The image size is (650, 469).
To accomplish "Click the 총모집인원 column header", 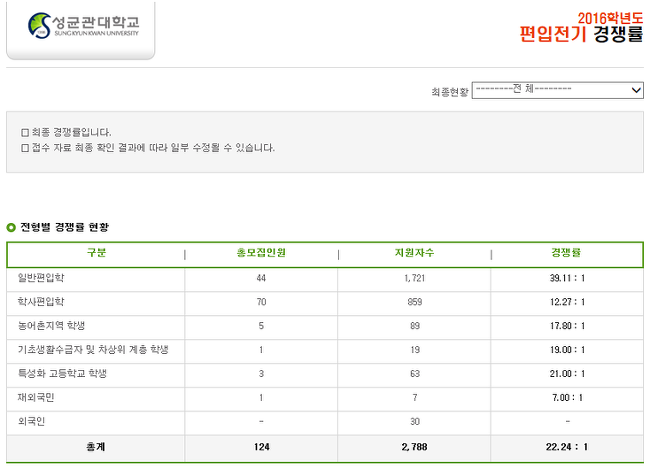I will point(261,253).
